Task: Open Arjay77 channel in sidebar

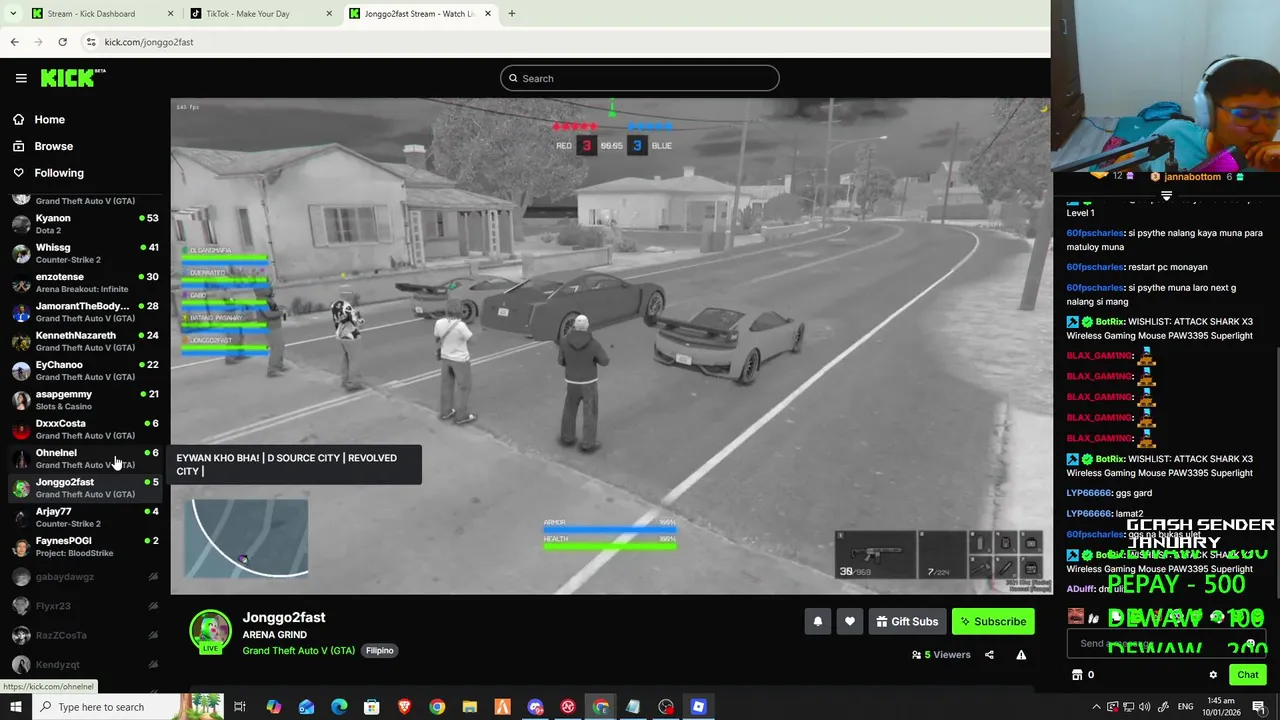Action: 85,517
